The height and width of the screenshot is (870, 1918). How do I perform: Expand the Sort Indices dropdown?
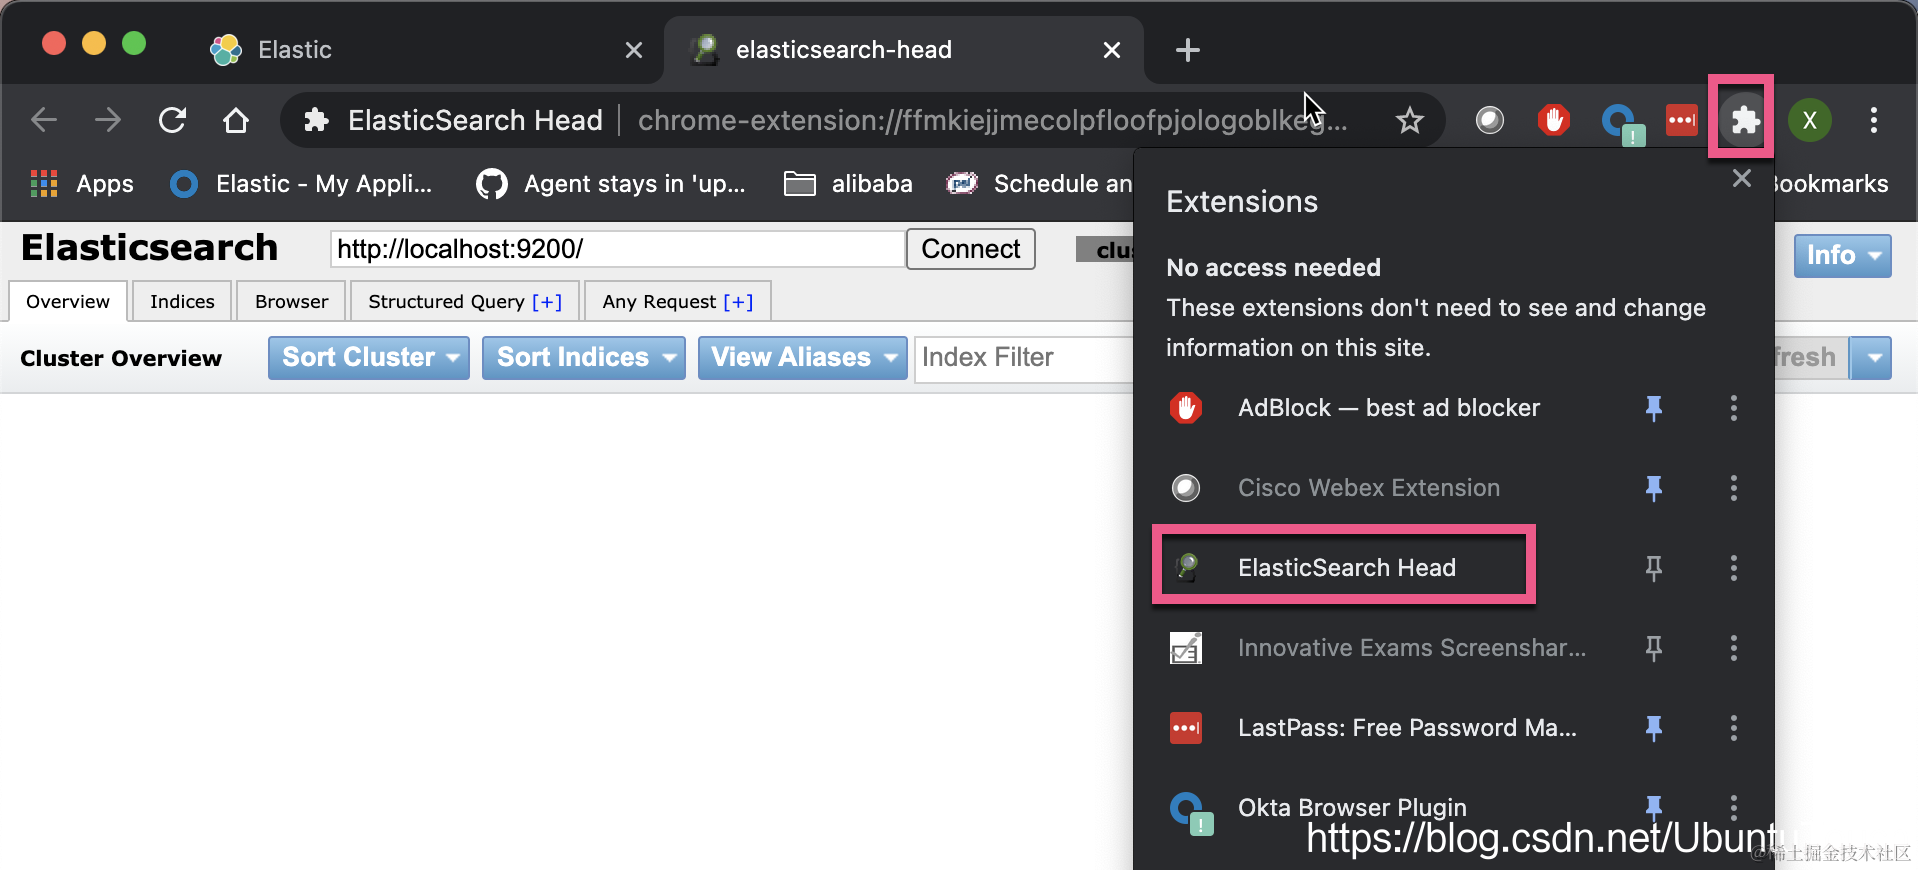tap(584, 357)
